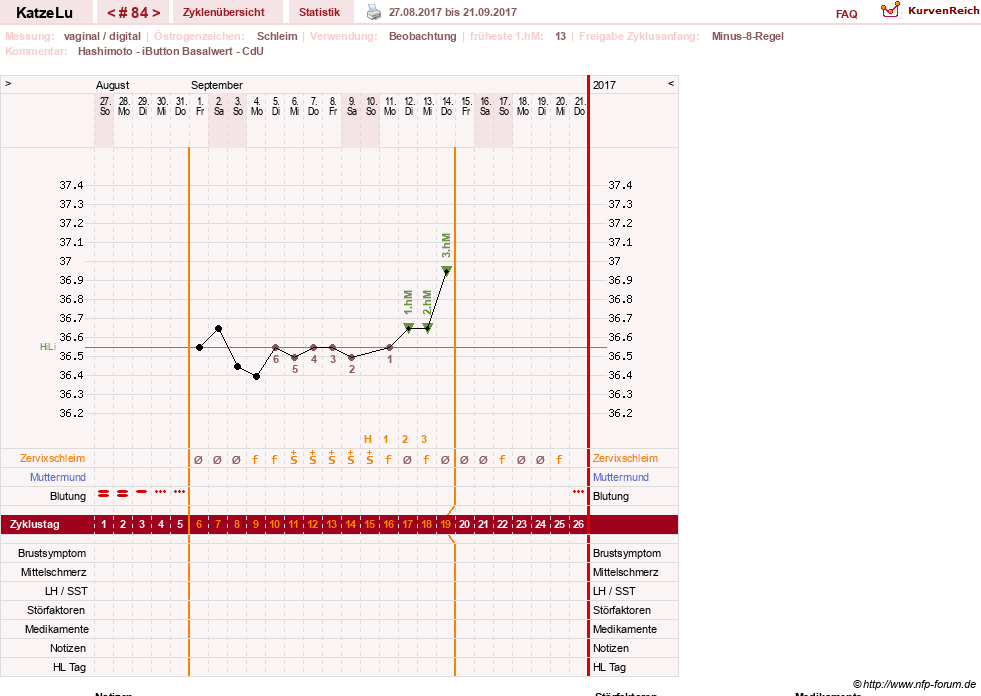Expand the chart using the left '>' arrow
The width and height of the screenshot is (981, 696).
click(x=8, y=83)
